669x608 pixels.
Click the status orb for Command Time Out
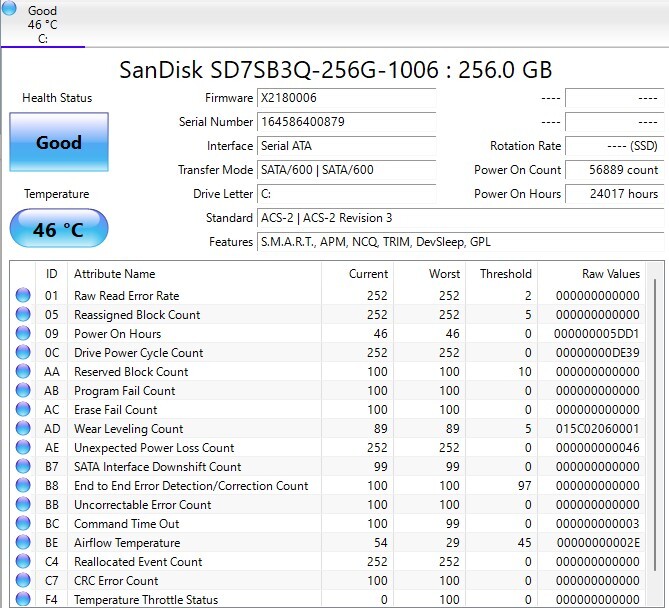(x=23, y=524)
